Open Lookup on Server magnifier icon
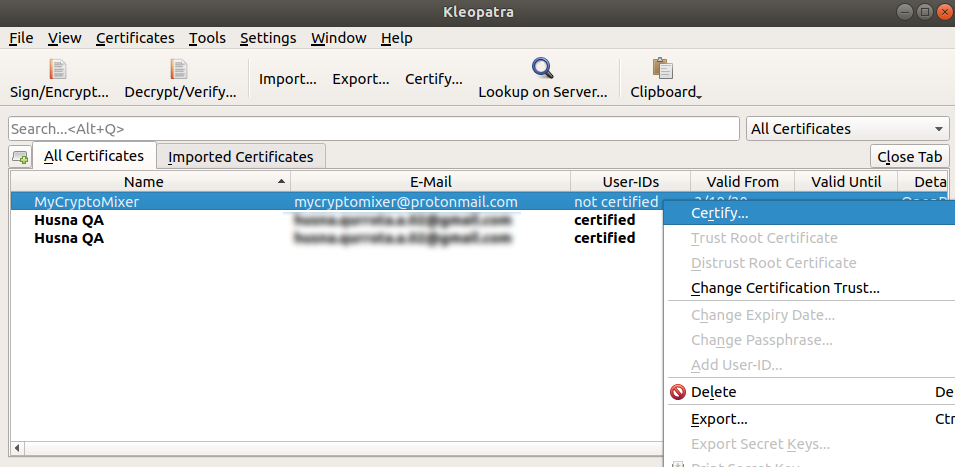Image resolution: width=955 pixels, height=467 pixels. tap(542, 69)
